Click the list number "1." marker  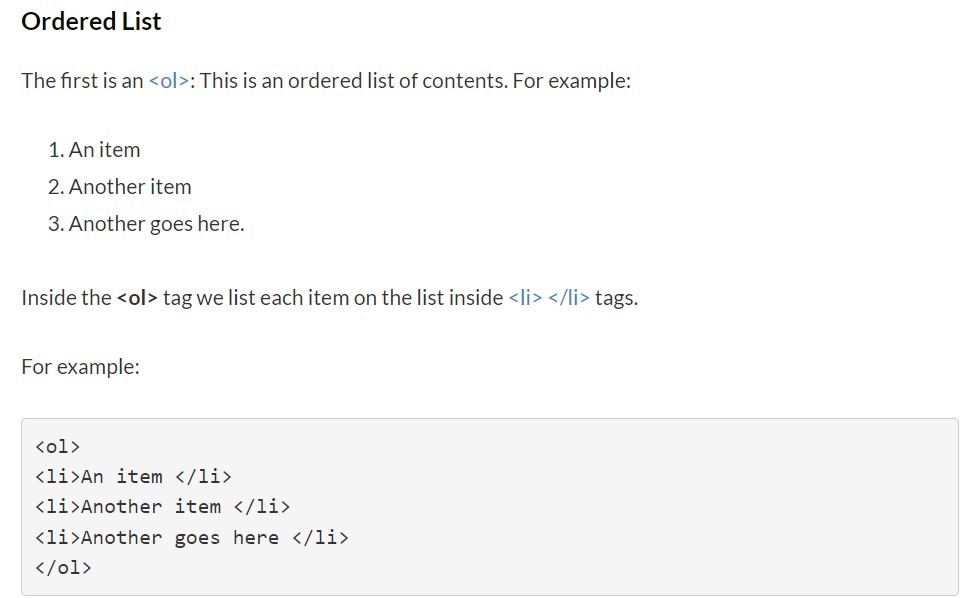(x=56, y=150)
